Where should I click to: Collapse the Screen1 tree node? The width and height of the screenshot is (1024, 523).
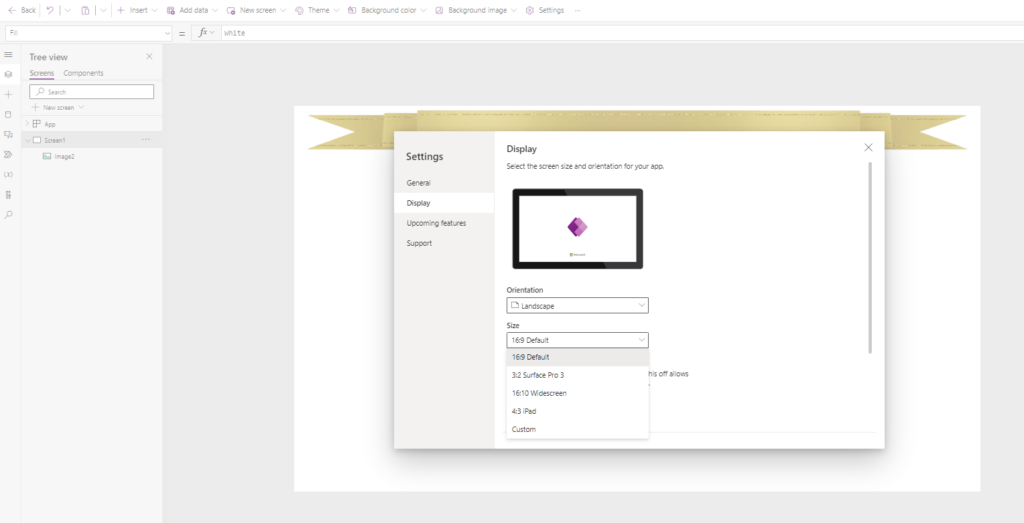click(x=27, y=140)
